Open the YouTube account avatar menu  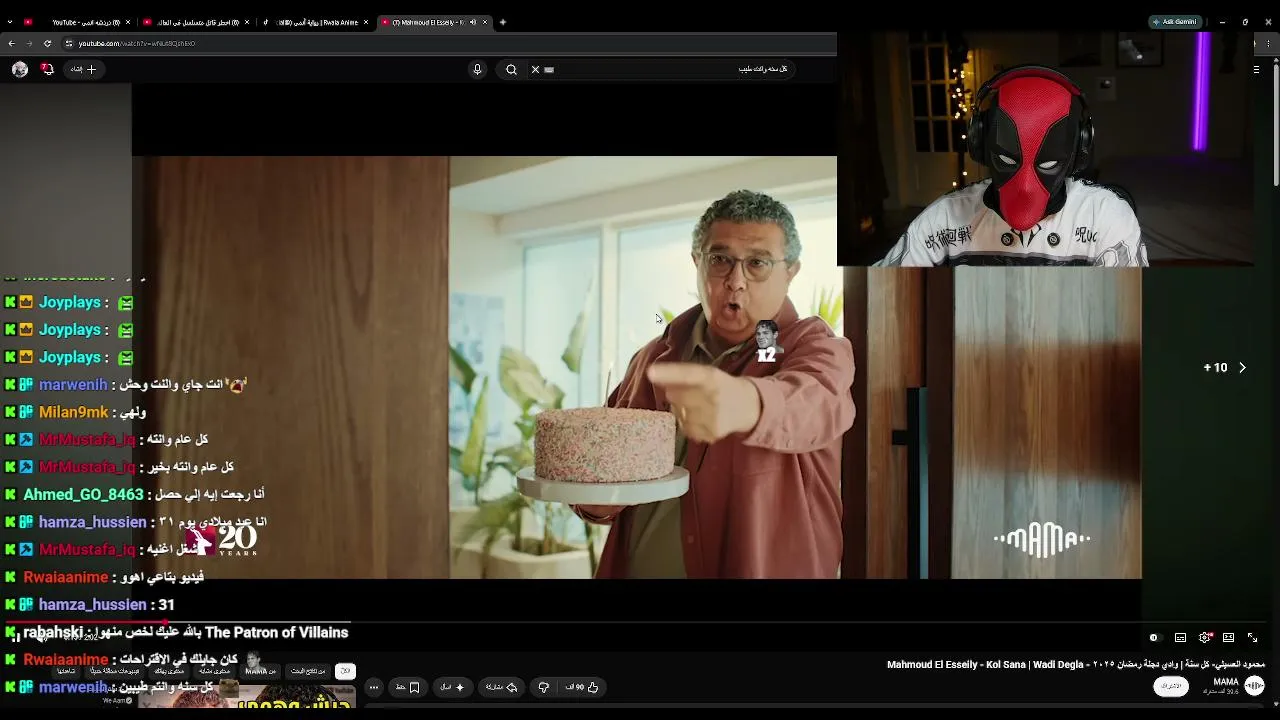tap(20, 69)
